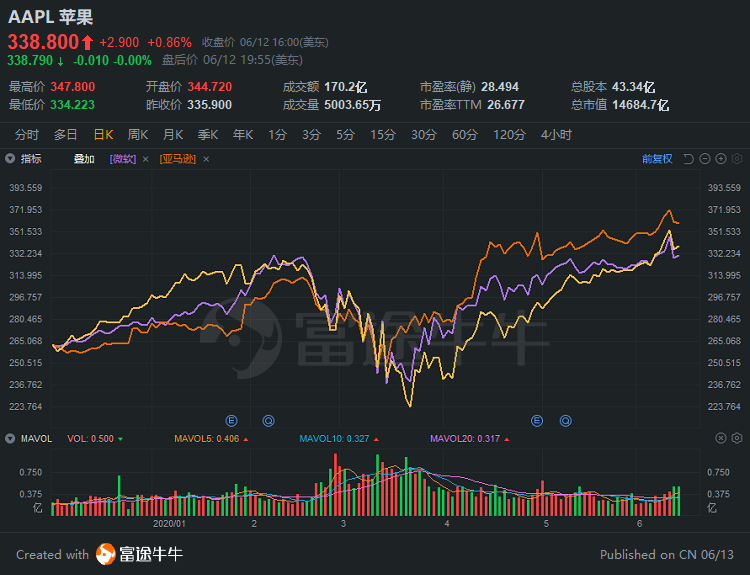
Task: Click second E earnings marker near May
Action: [x=537, y=421]
